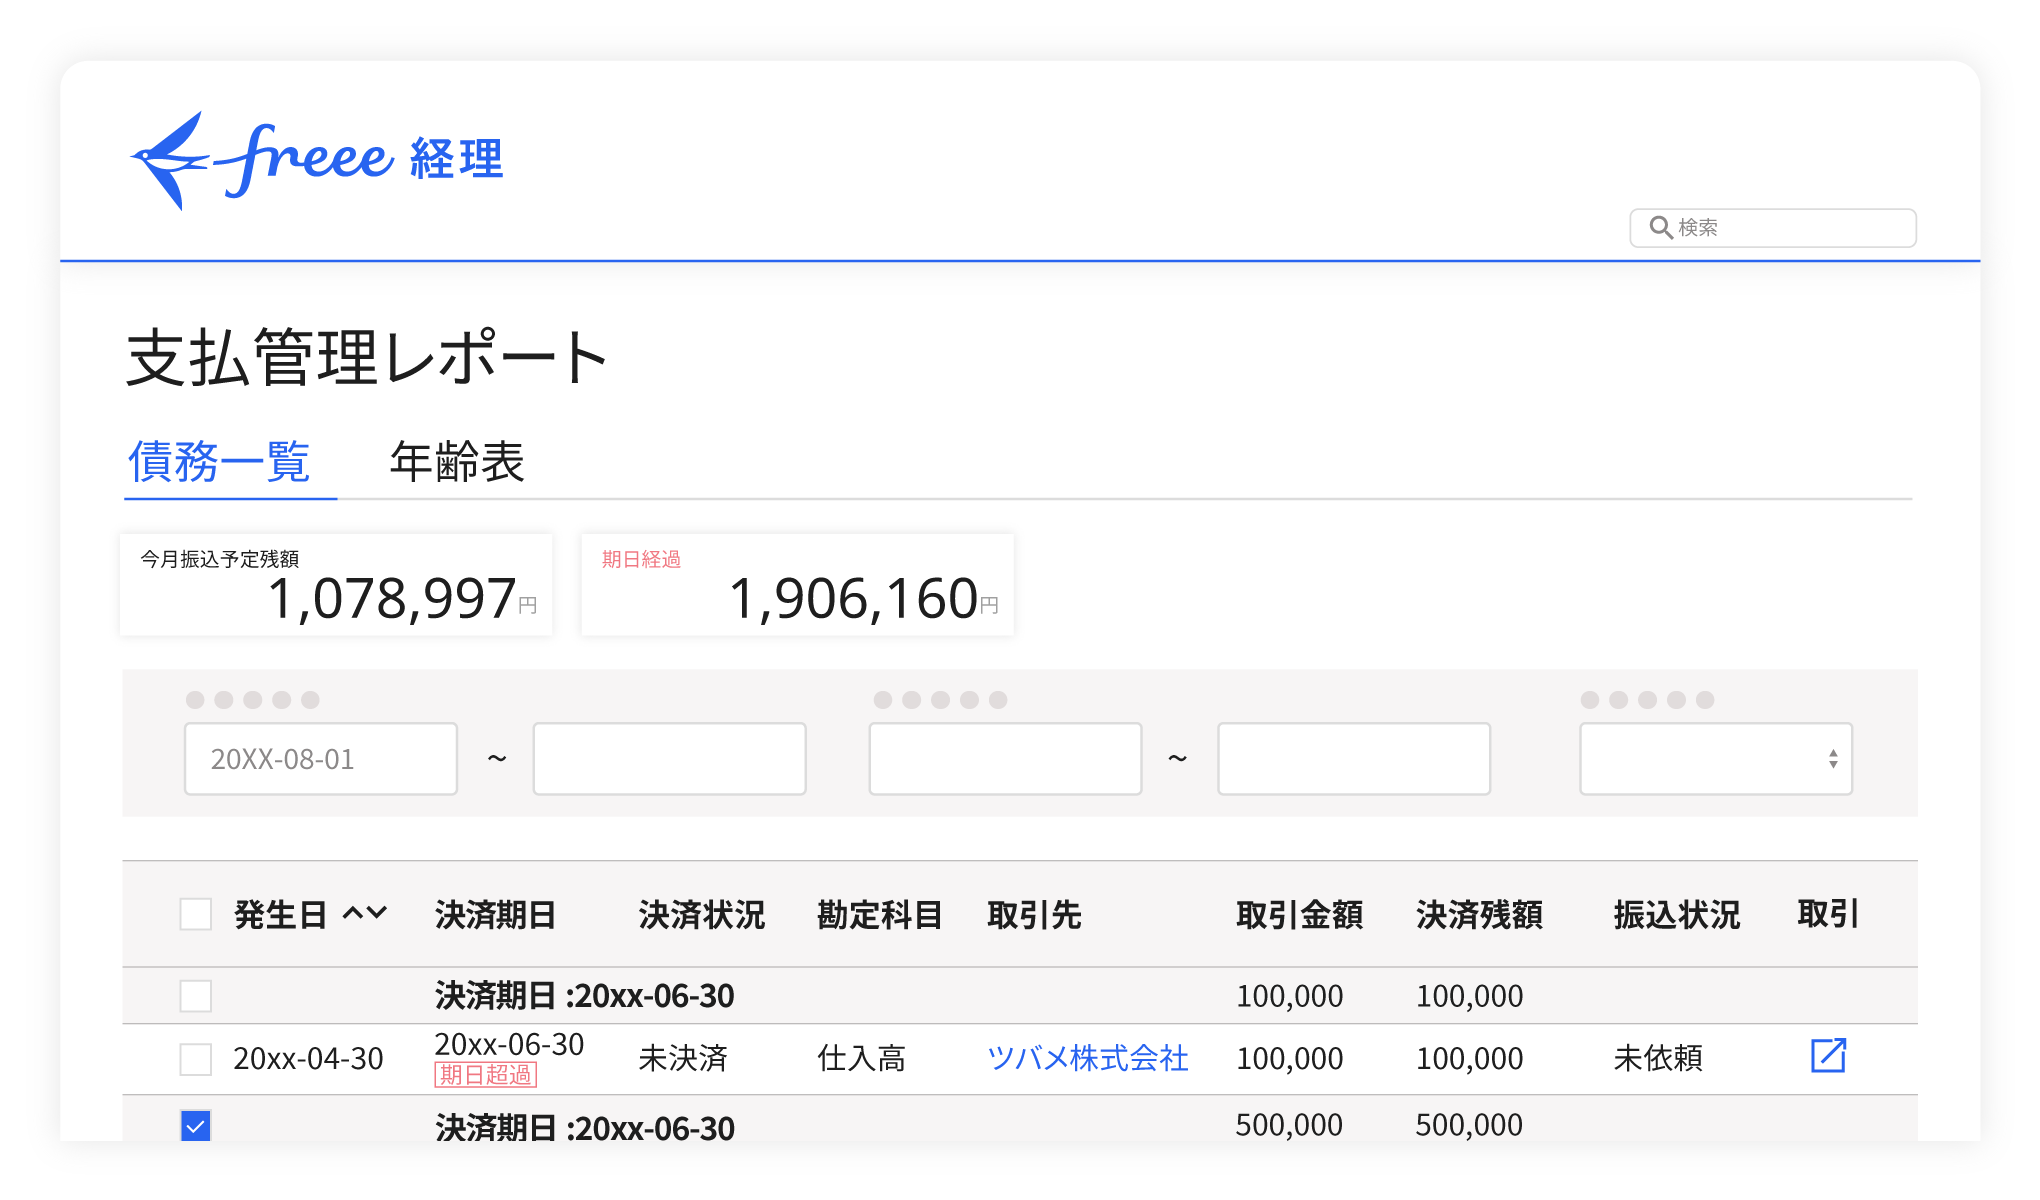The width and height of the screenshot is (2040, 1200).
Task: Click the 決済期日 column header
Action: coord(495,915)
